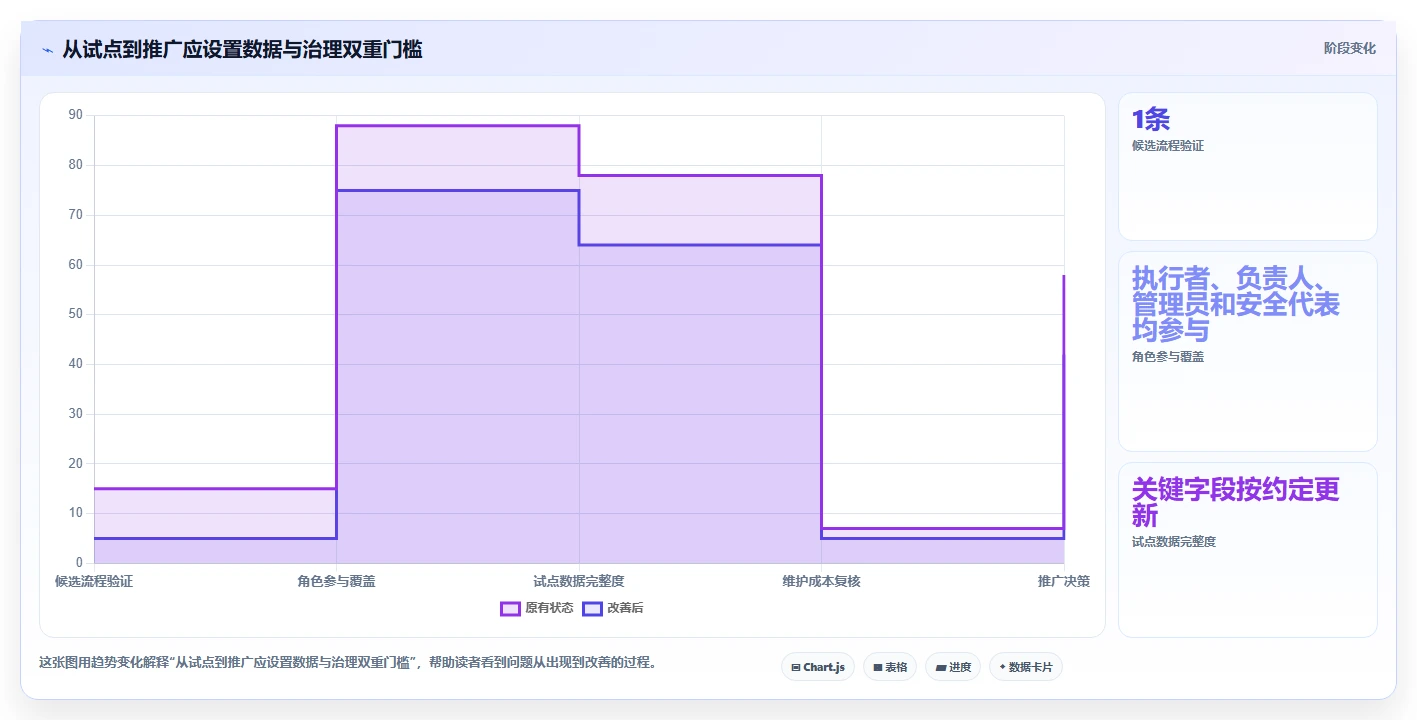Click the 角色参与覆盖 x-axis label
1417x720 pixels.
337,581
